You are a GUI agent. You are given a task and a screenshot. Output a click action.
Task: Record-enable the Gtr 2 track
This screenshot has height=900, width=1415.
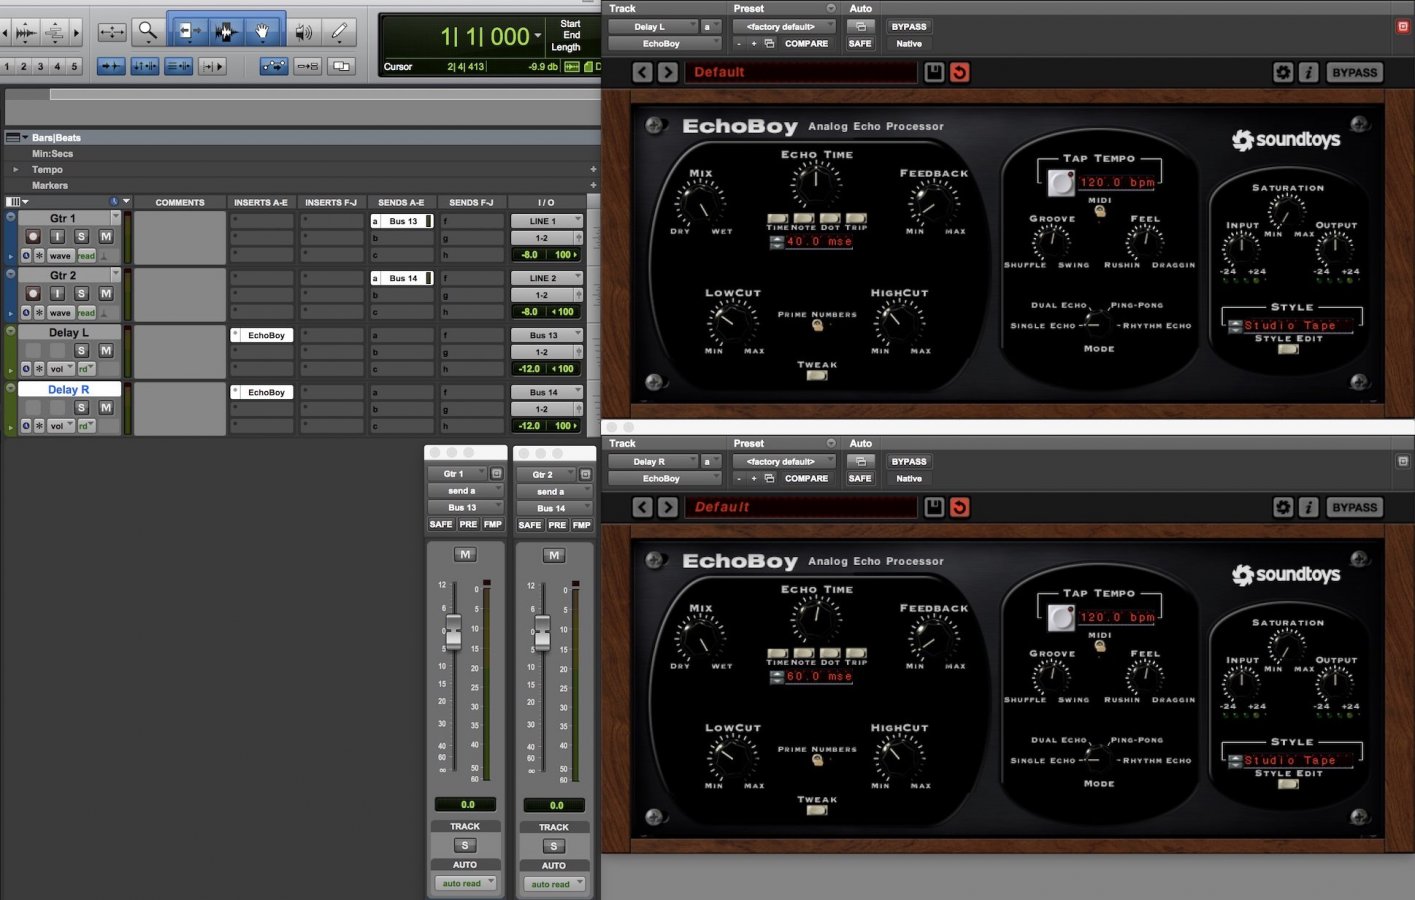point(33,293)
